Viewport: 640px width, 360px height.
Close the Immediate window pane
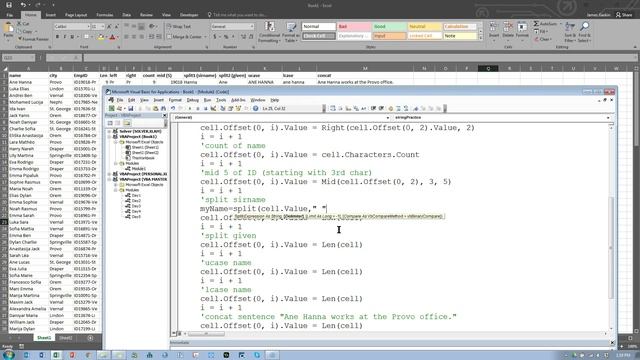tap(612, 343)
